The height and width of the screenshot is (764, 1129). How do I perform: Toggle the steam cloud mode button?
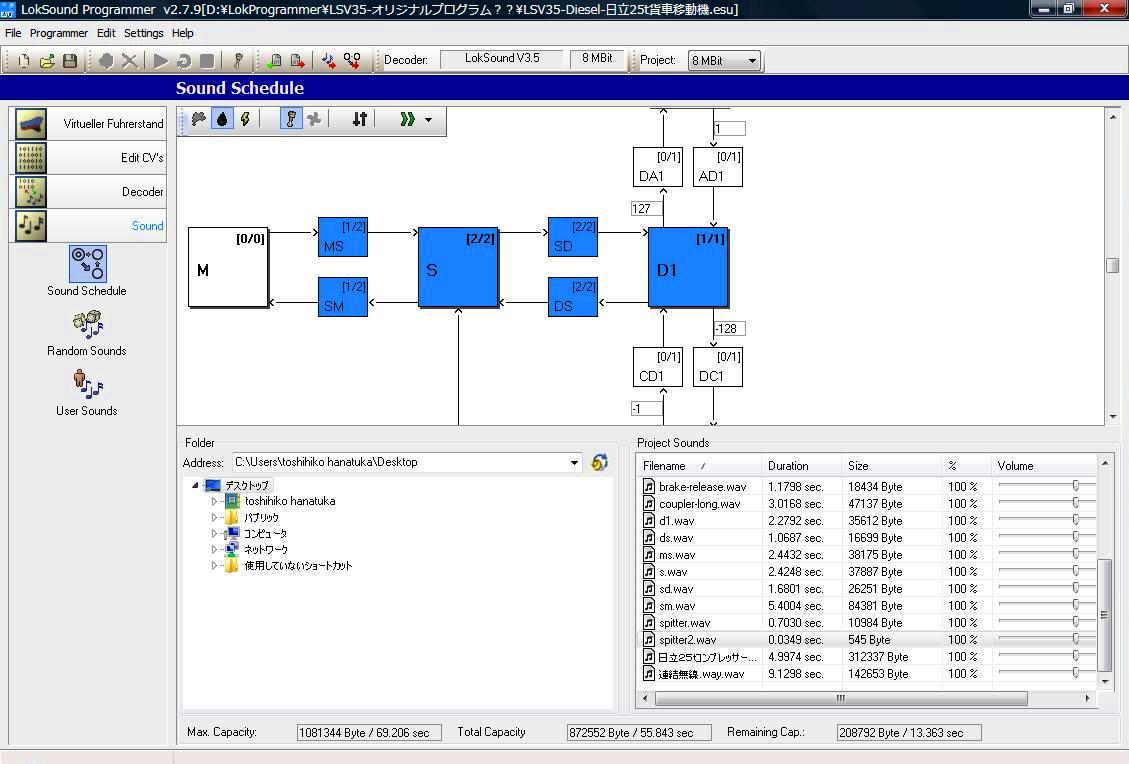click(x=199, y=119)
